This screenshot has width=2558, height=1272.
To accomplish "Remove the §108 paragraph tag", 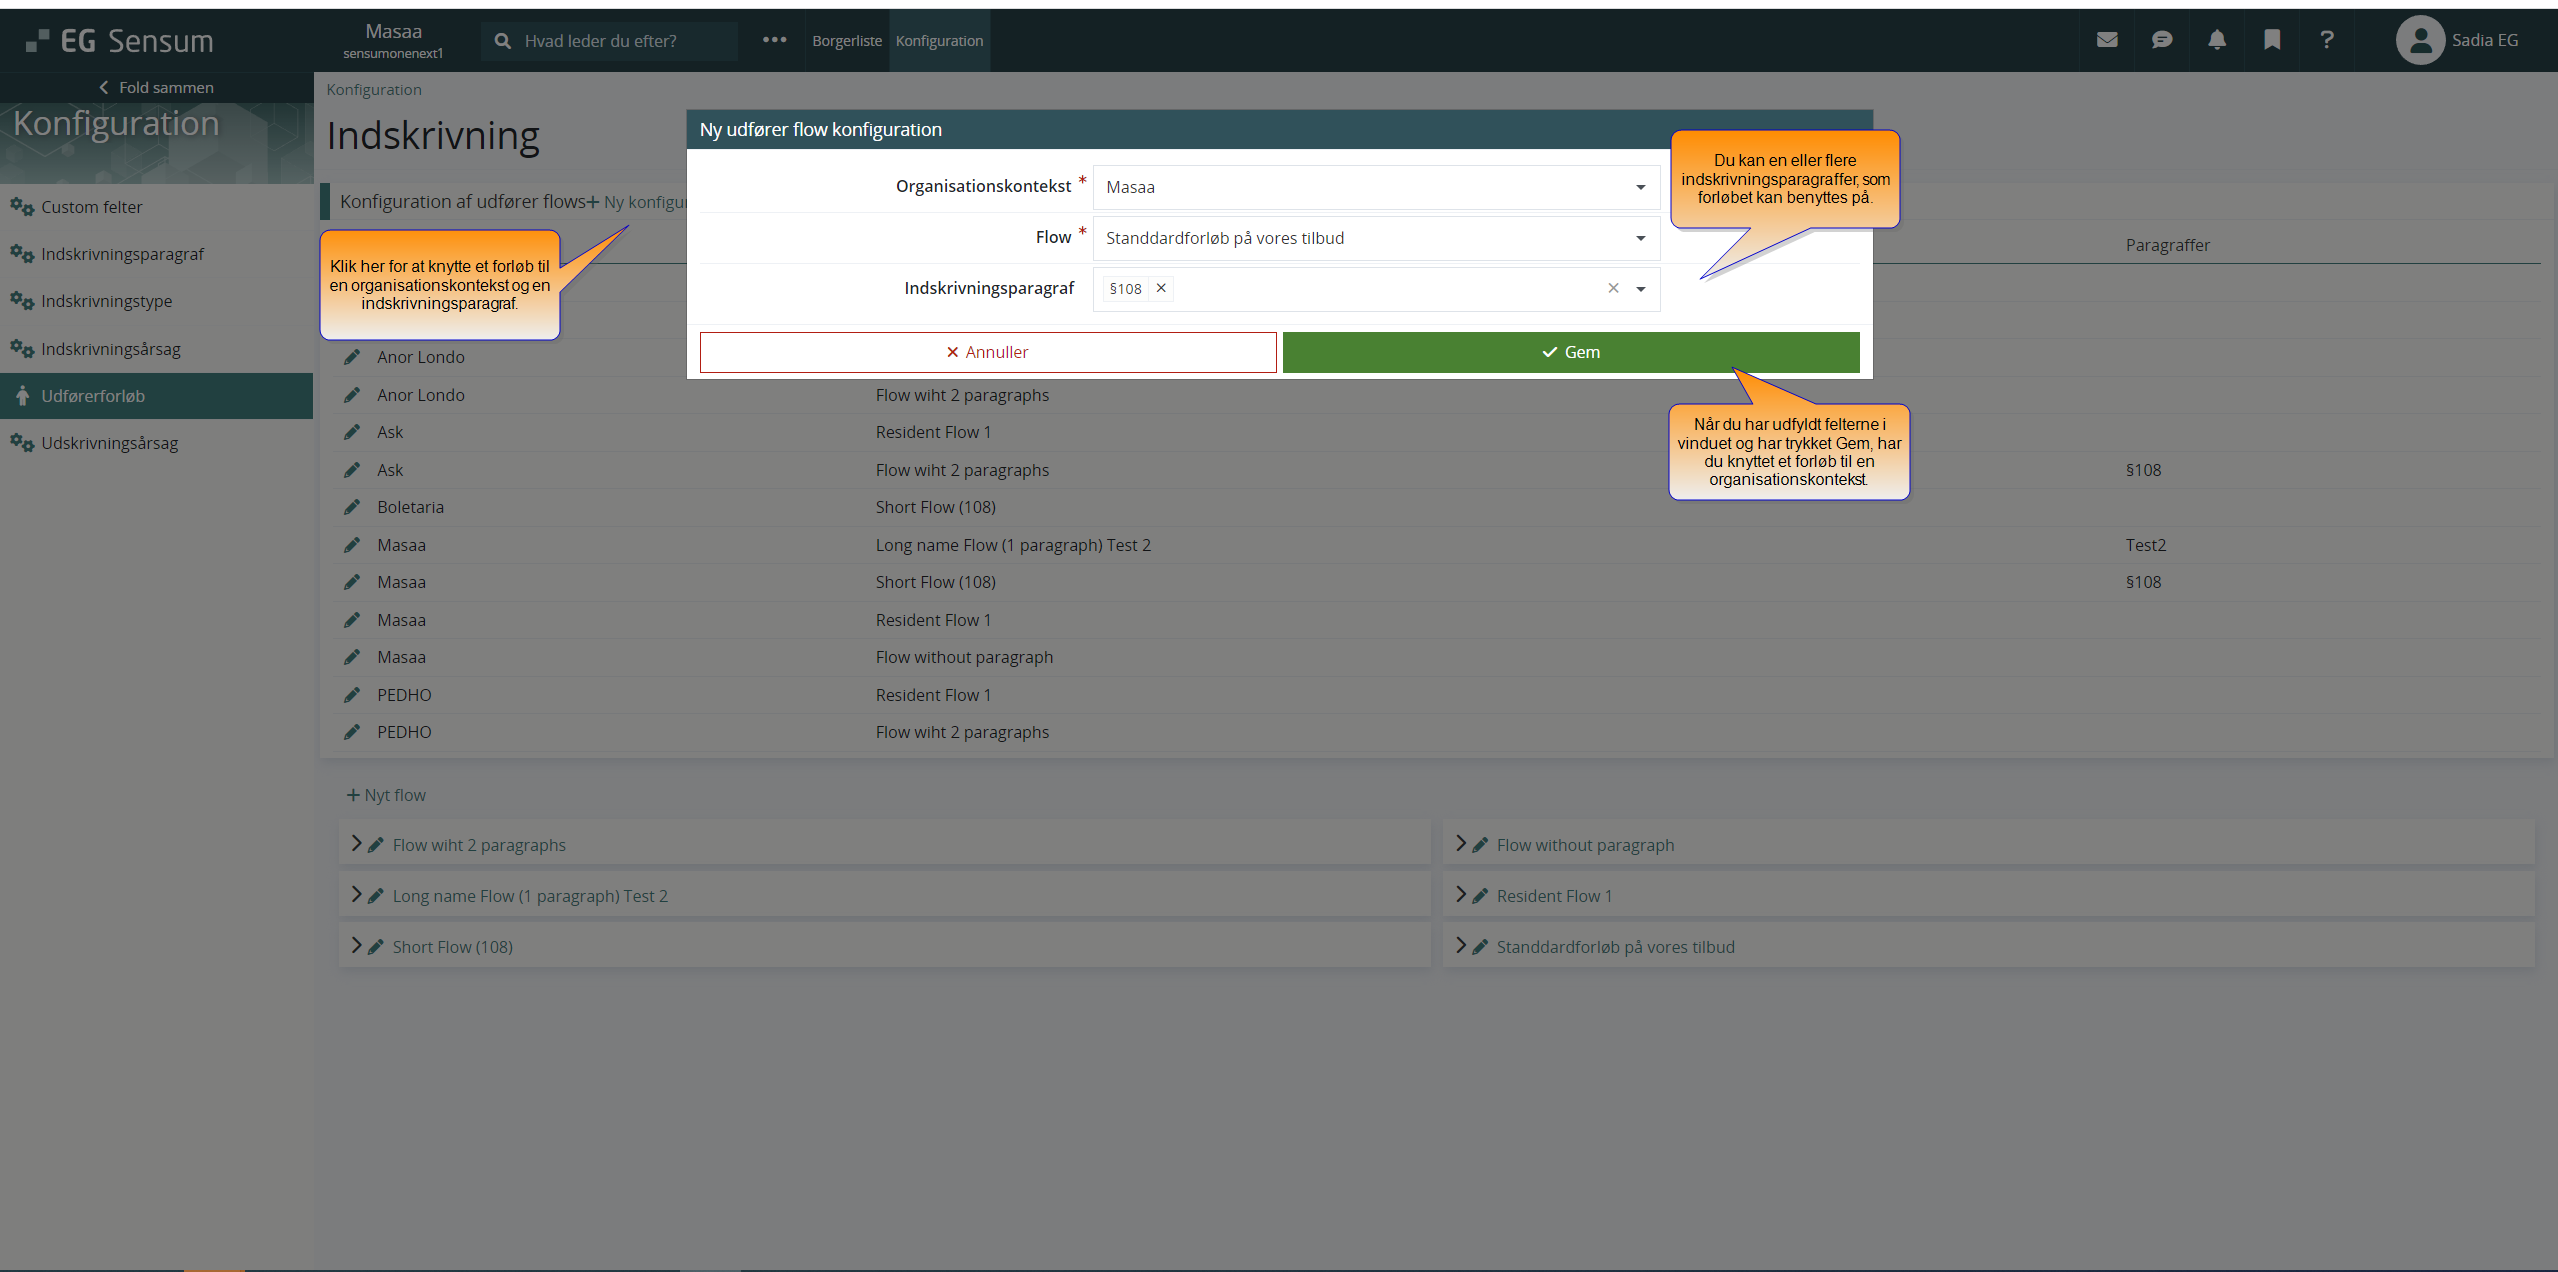I will tap(1161, 288).
